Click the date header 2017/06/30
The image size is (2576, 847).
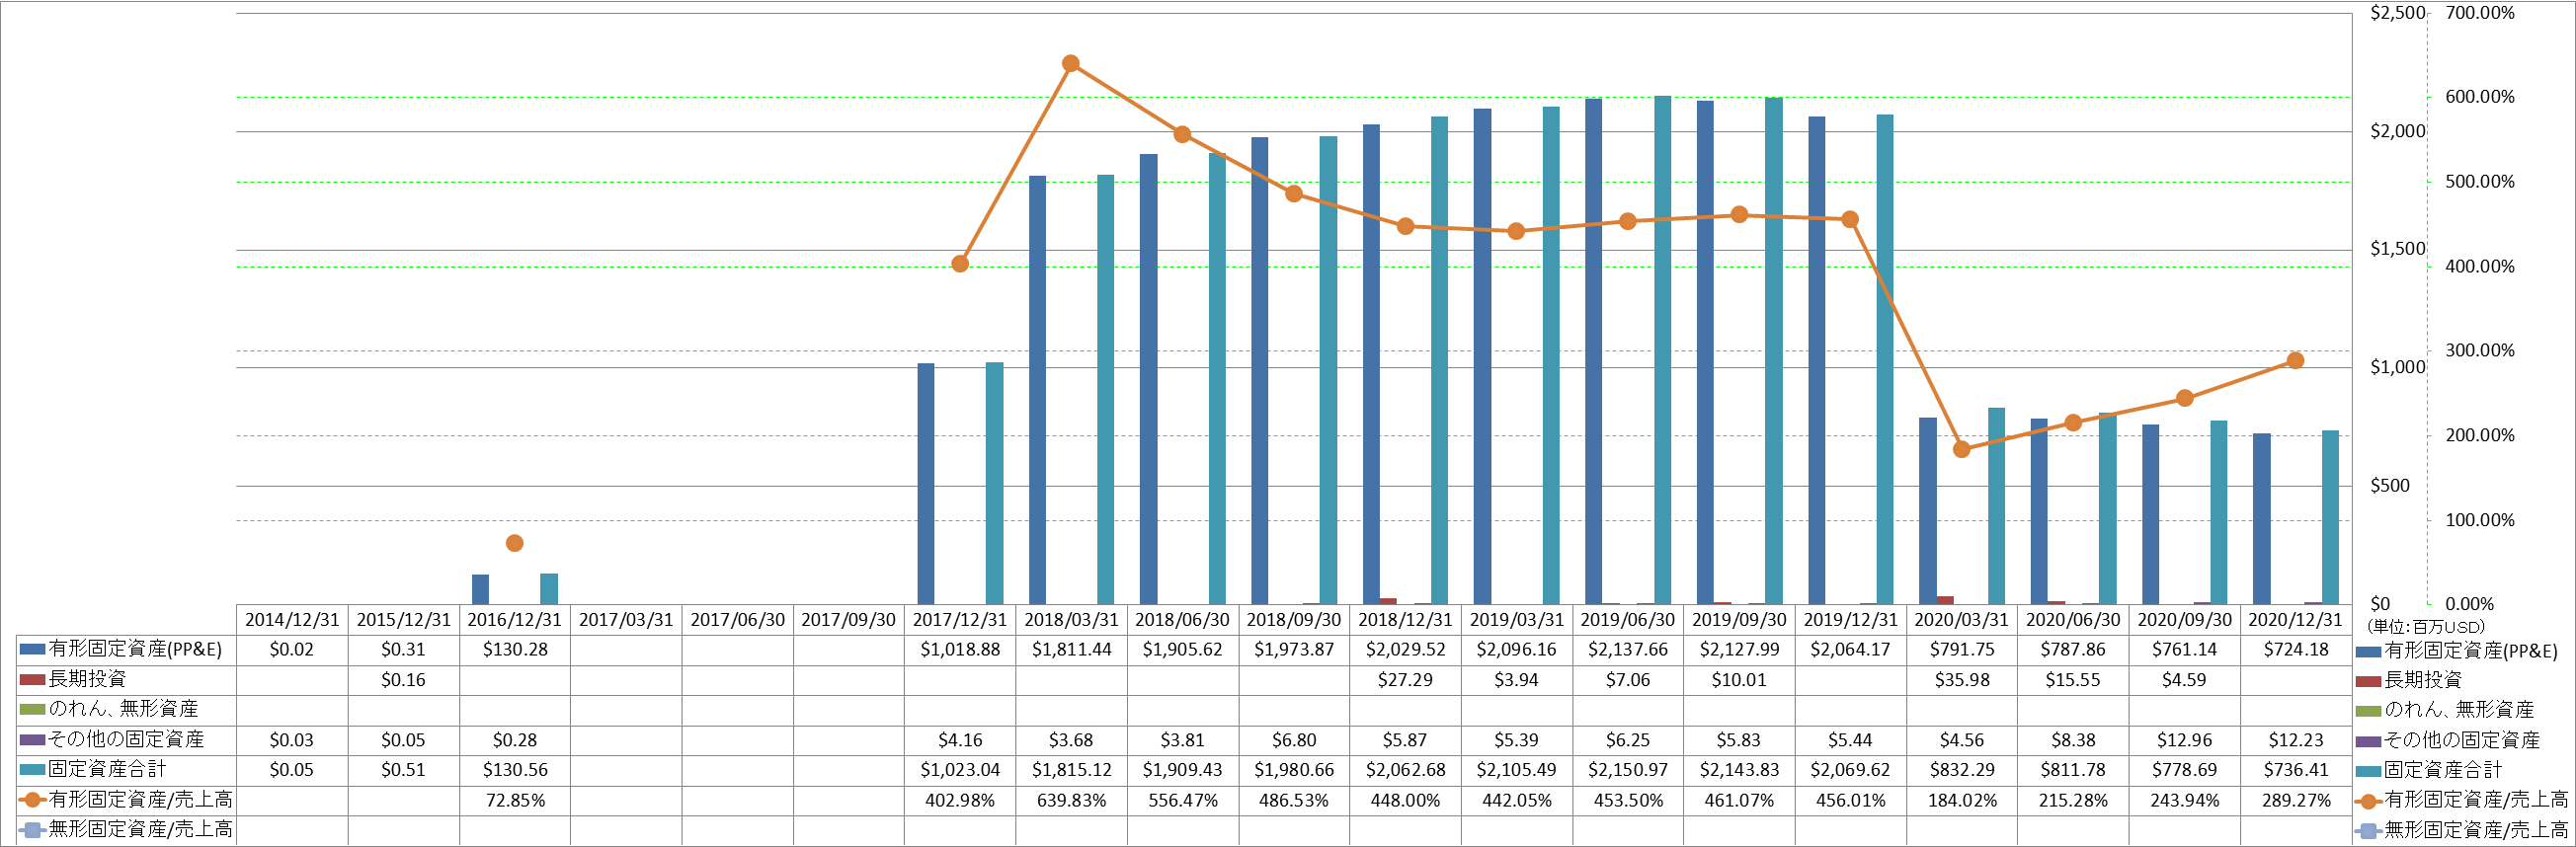click(x=737, y=620)
